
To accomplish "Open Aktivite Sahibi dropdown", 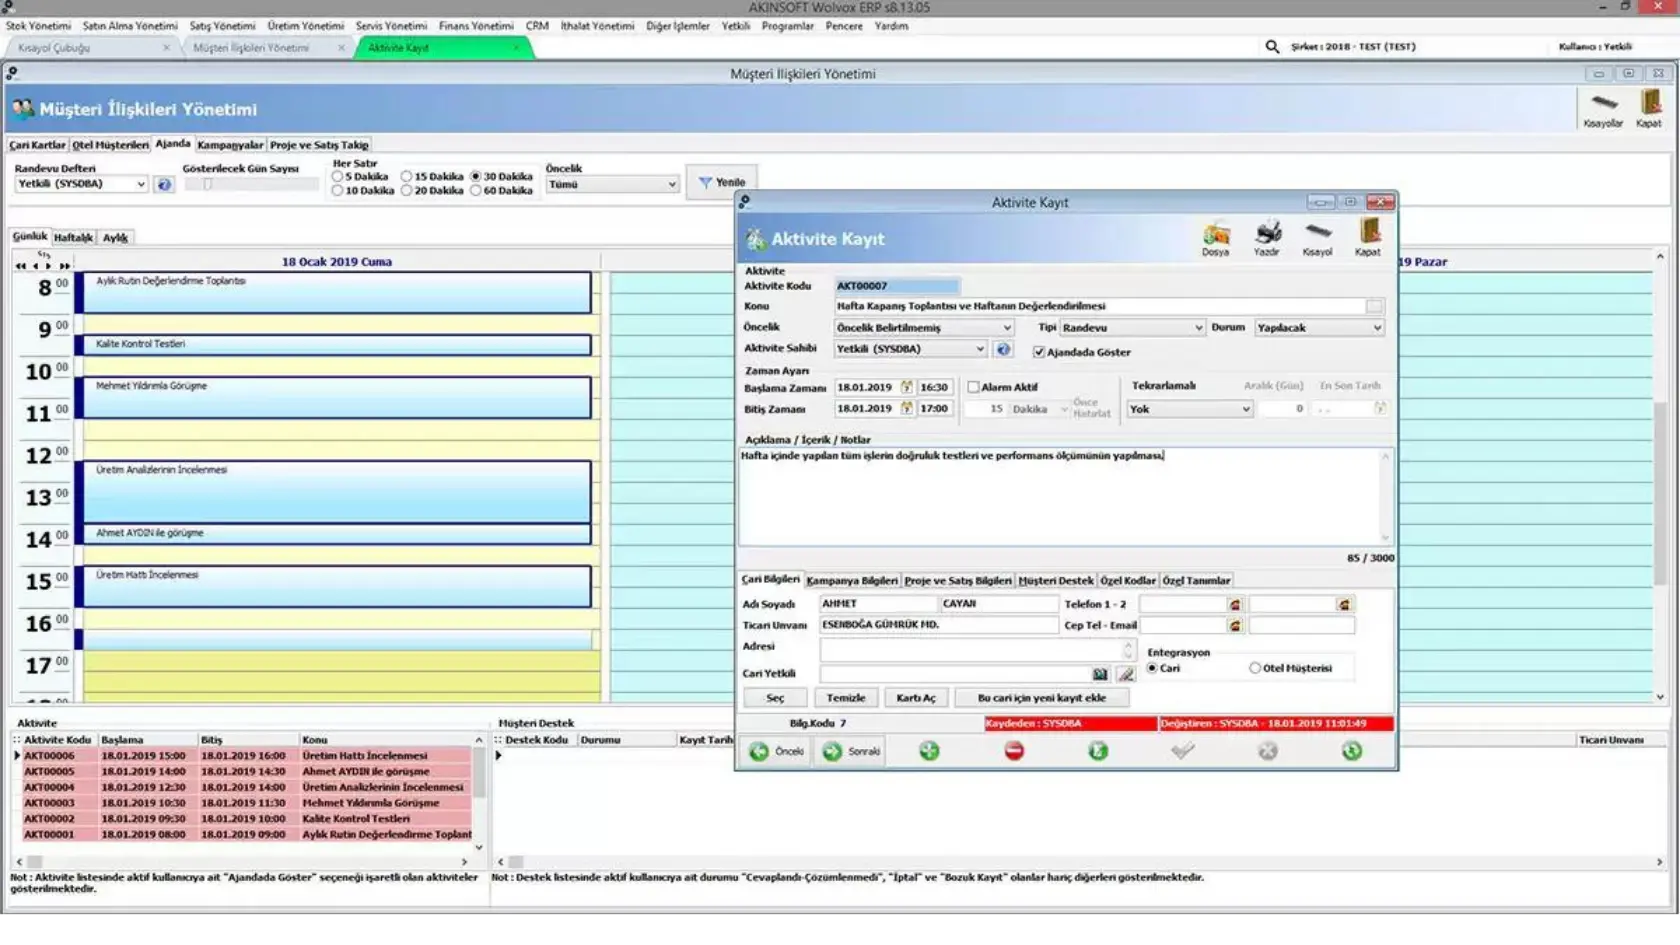I will click(x=911, y=349).
